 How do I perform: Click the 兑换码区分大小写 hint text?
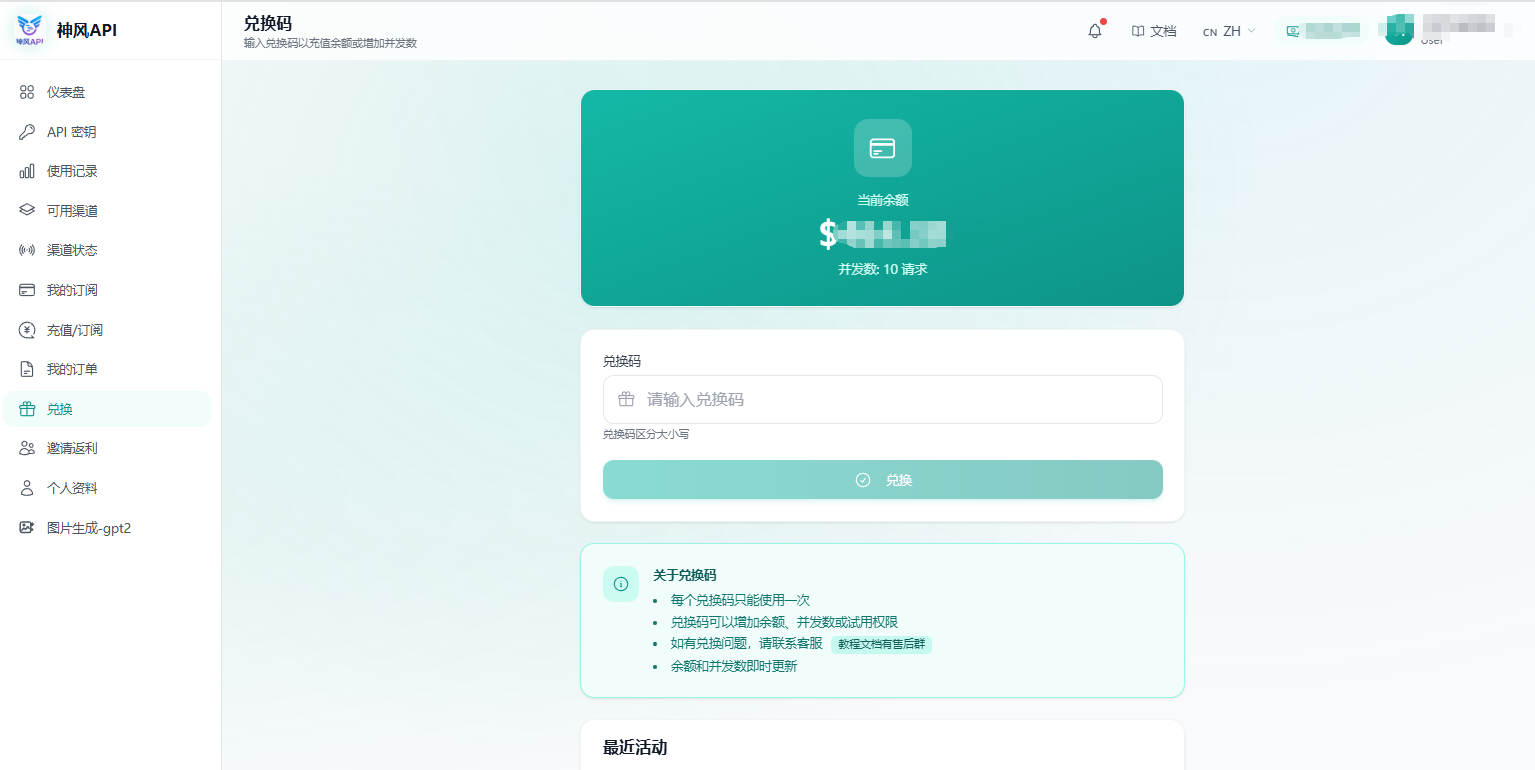point(646,434)
